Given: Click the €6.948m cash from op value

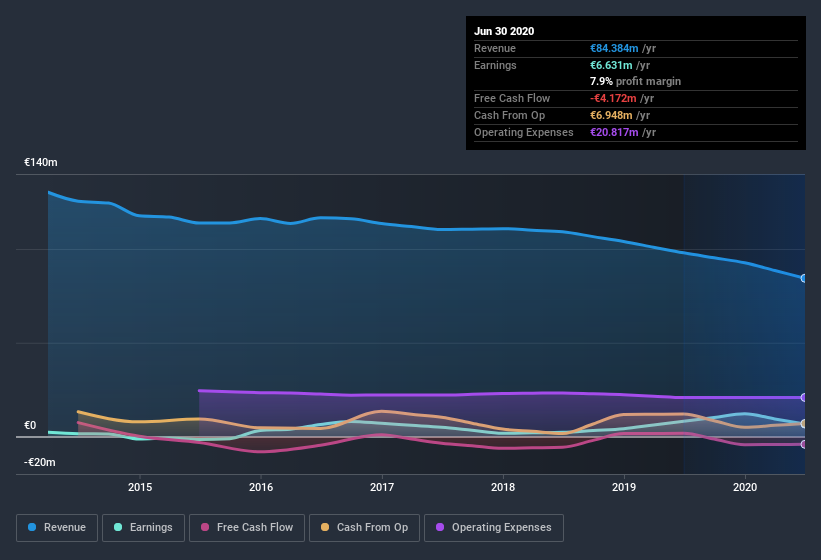Looking at the screenshot, I should [x=611, y=115].
